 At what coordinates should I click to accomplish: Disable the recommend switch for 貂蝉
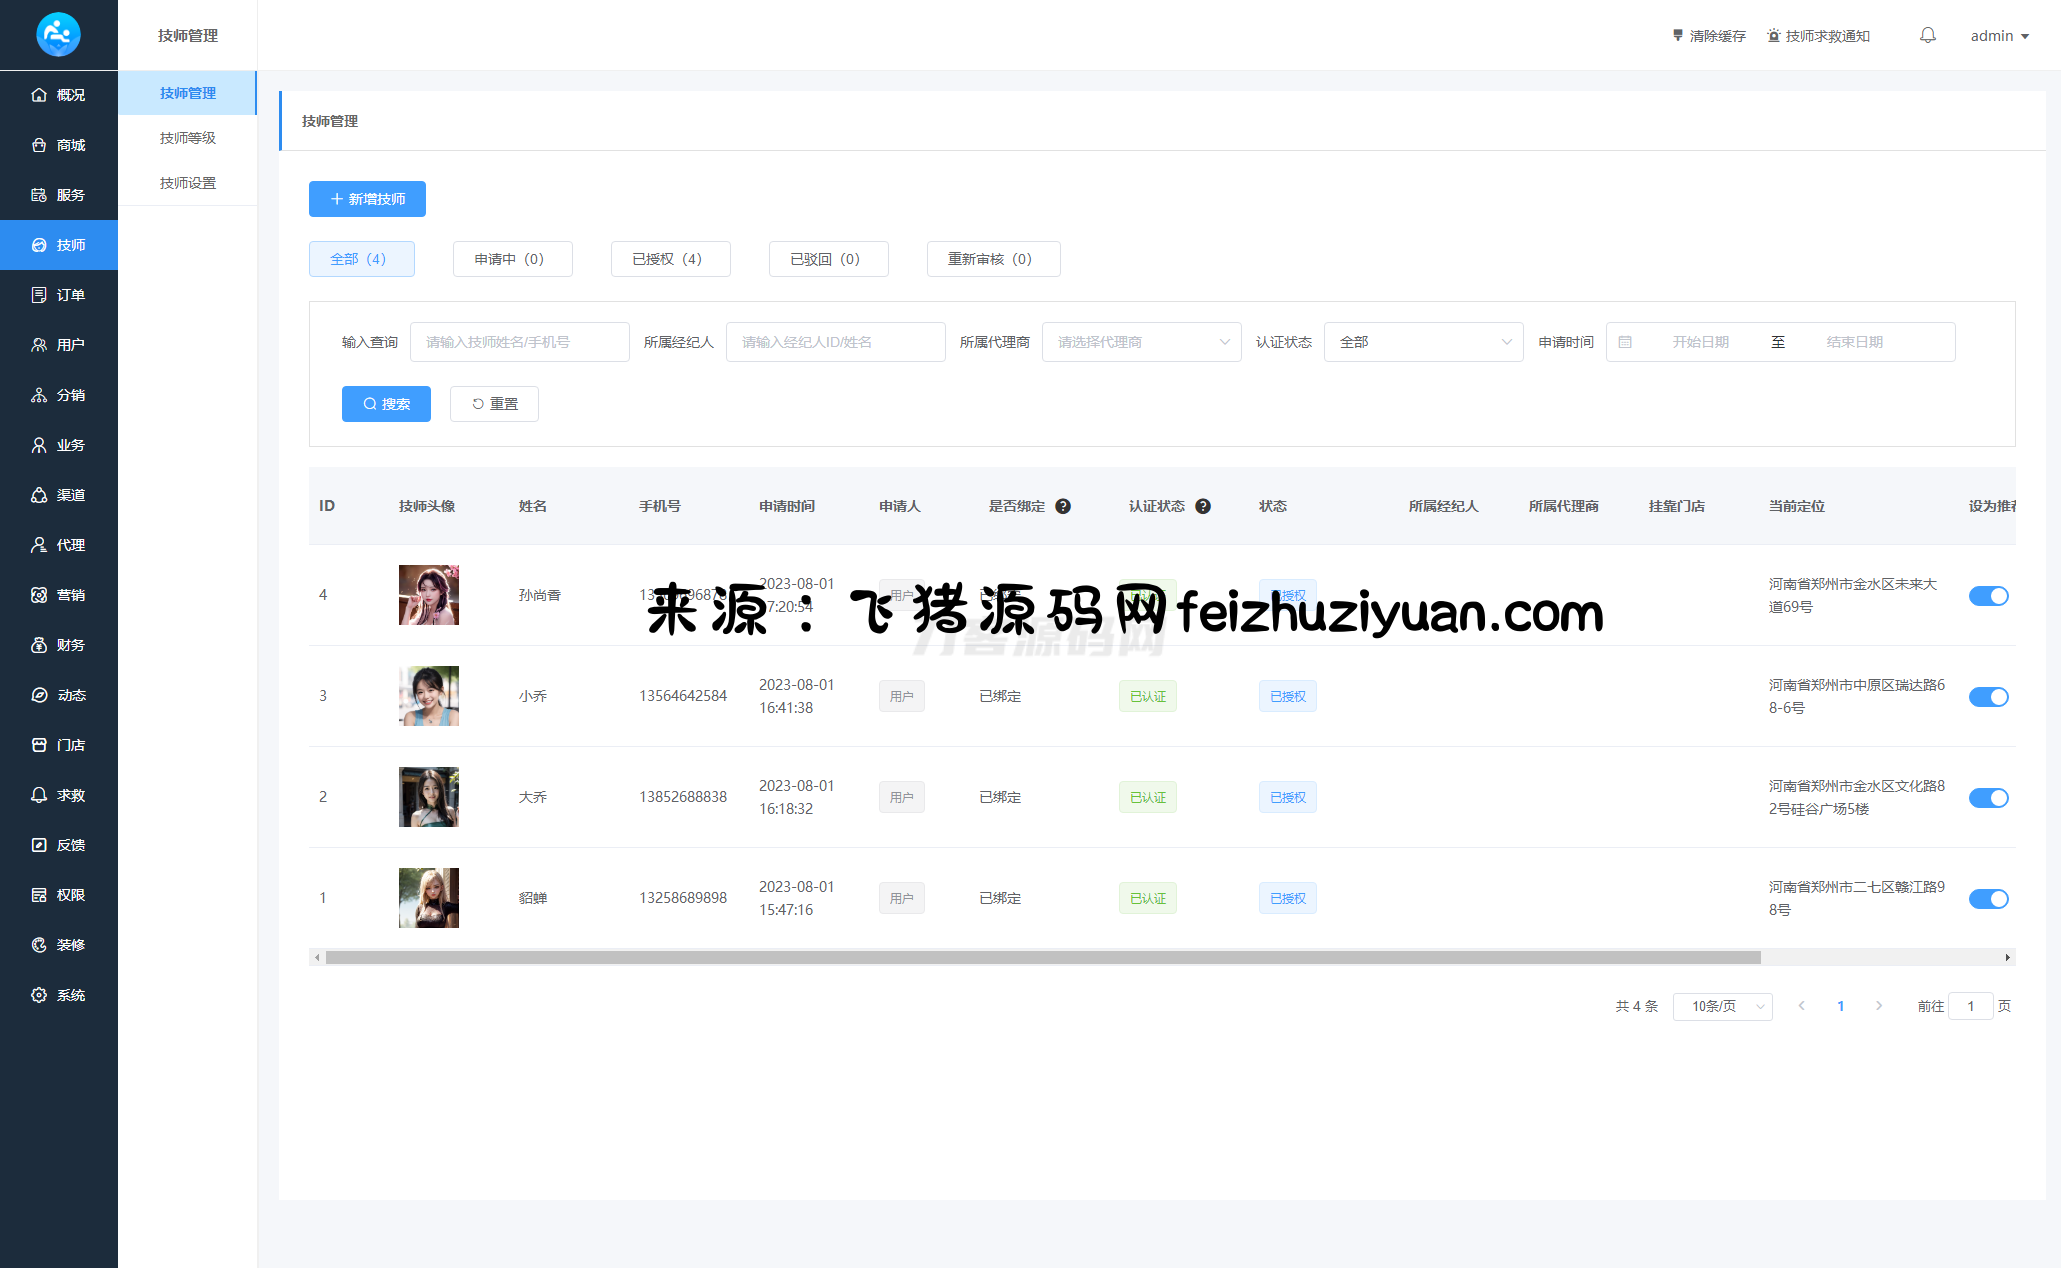pyautogui.click(x=1988, y=899)
